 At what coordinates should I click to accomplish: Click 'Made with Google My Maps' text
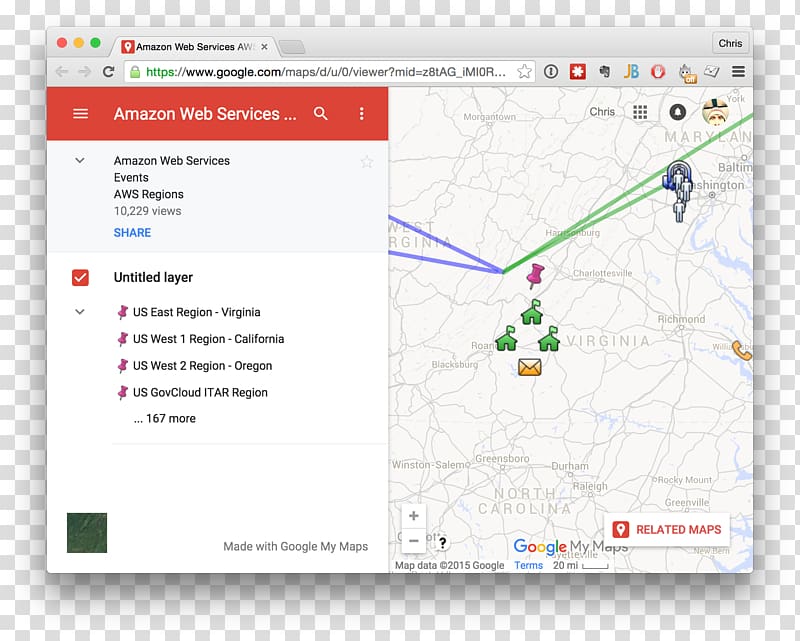295,547
